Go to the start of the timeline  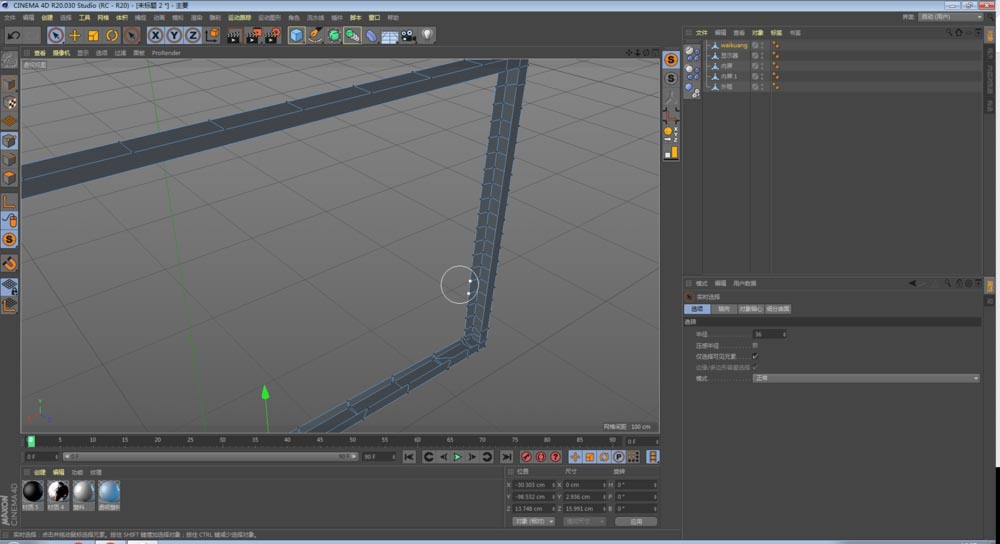pos(409,457)
